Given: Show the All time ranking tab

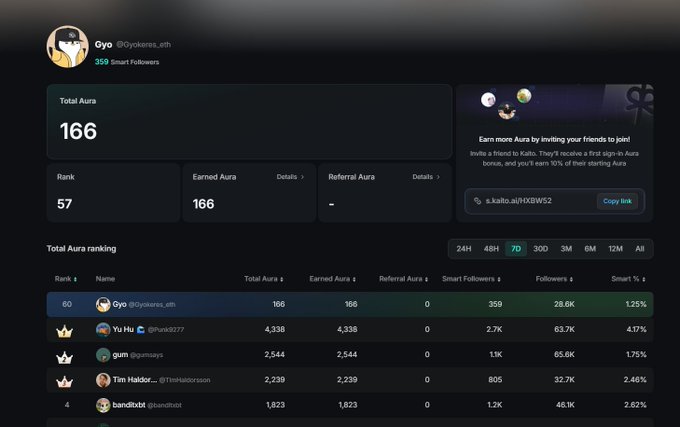Looking at the screenshot, I should point(640,249).
